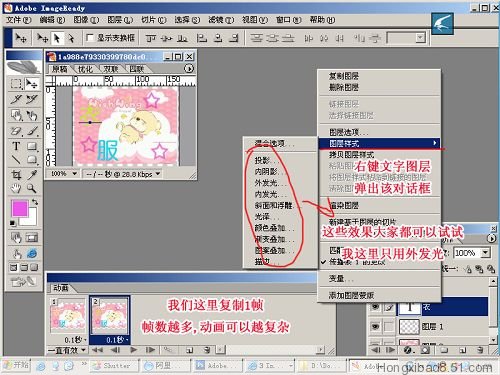Click the magenta foreground color swatch
Screen dimensions: 500x375
[20, 209]
